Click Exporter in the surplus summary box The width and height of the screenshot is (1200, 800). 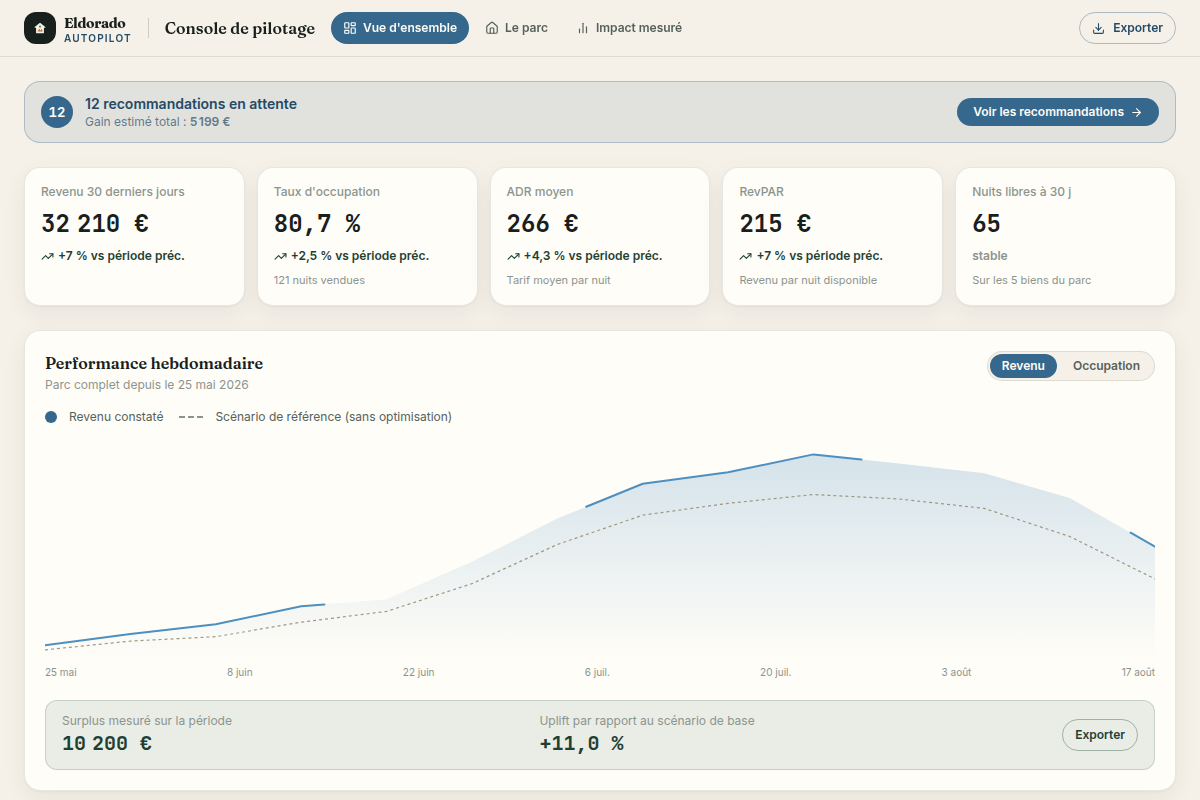(1100, 735)
